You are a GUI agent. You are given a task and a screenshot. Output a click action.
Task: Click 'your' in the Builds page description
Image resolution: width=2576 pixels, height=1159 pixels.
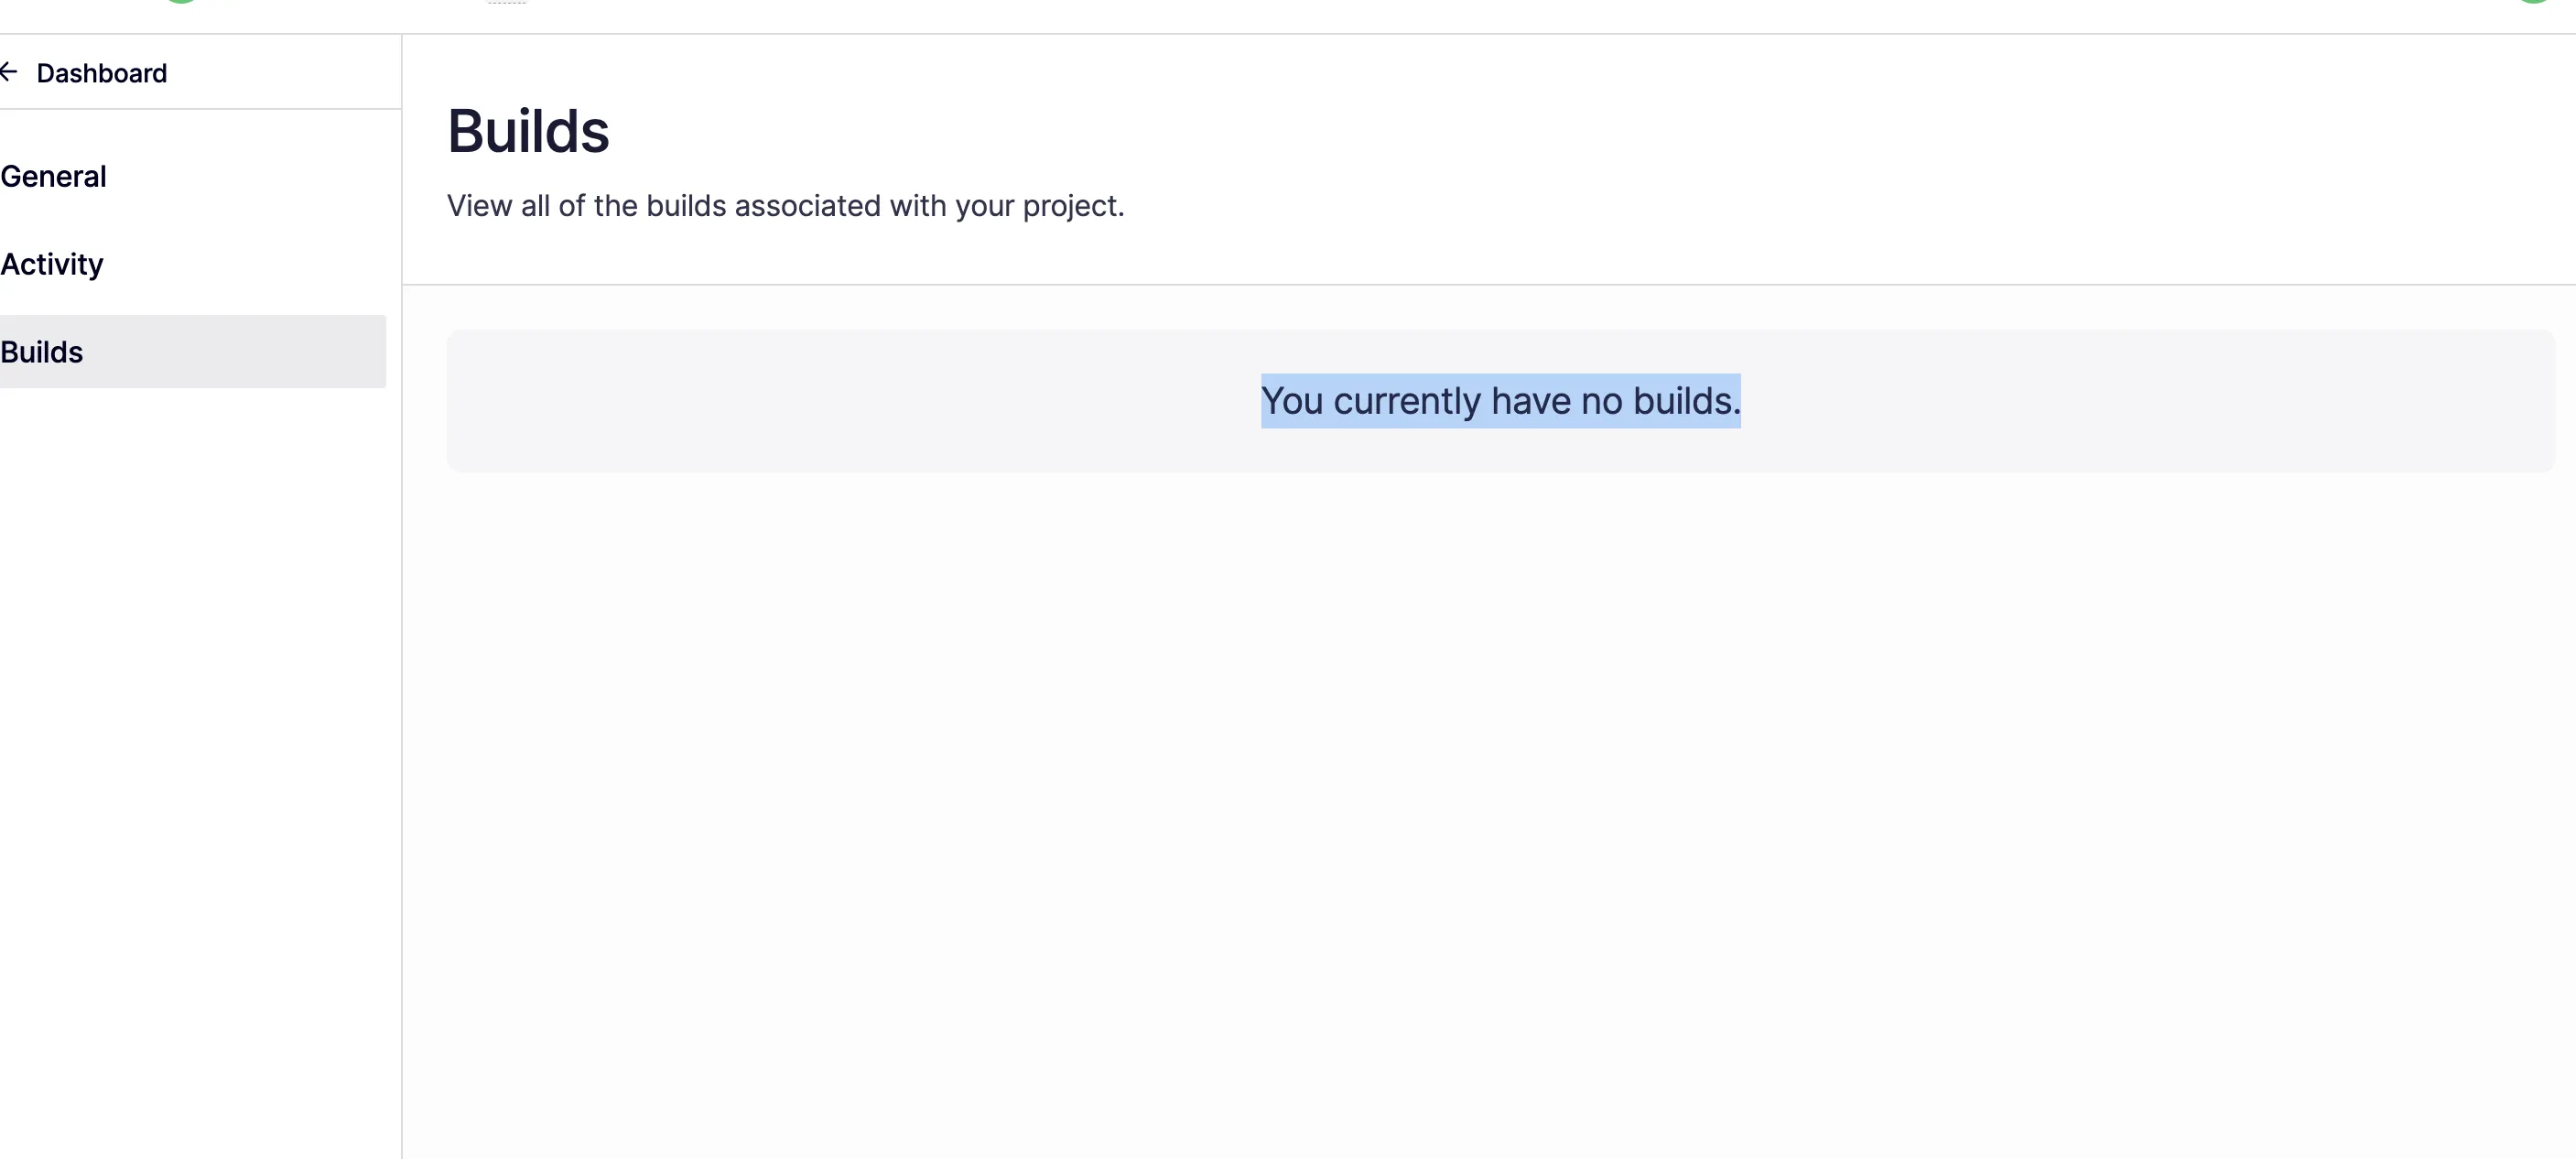(x=984, y=206)
